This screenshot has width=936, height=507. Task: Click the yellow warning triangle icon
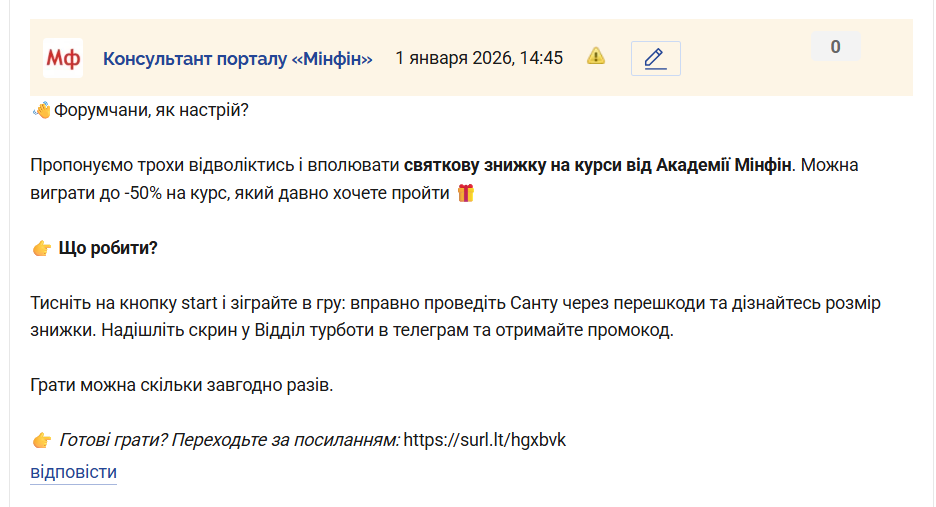pyautogui.click(x=596, y=56)
